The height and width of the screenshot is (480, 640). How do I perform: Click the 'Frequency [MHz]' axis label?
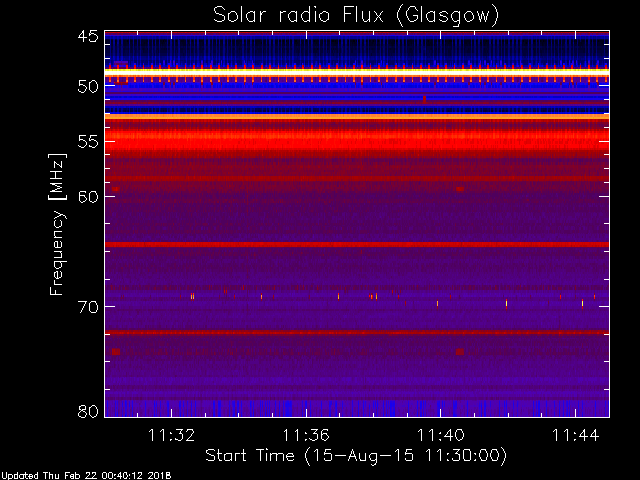coord(57,224)
